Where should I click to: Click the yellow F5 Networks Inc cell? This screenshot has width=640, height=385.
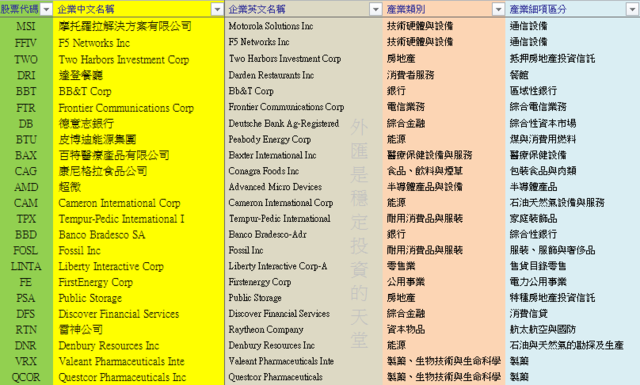pos(139,43)
